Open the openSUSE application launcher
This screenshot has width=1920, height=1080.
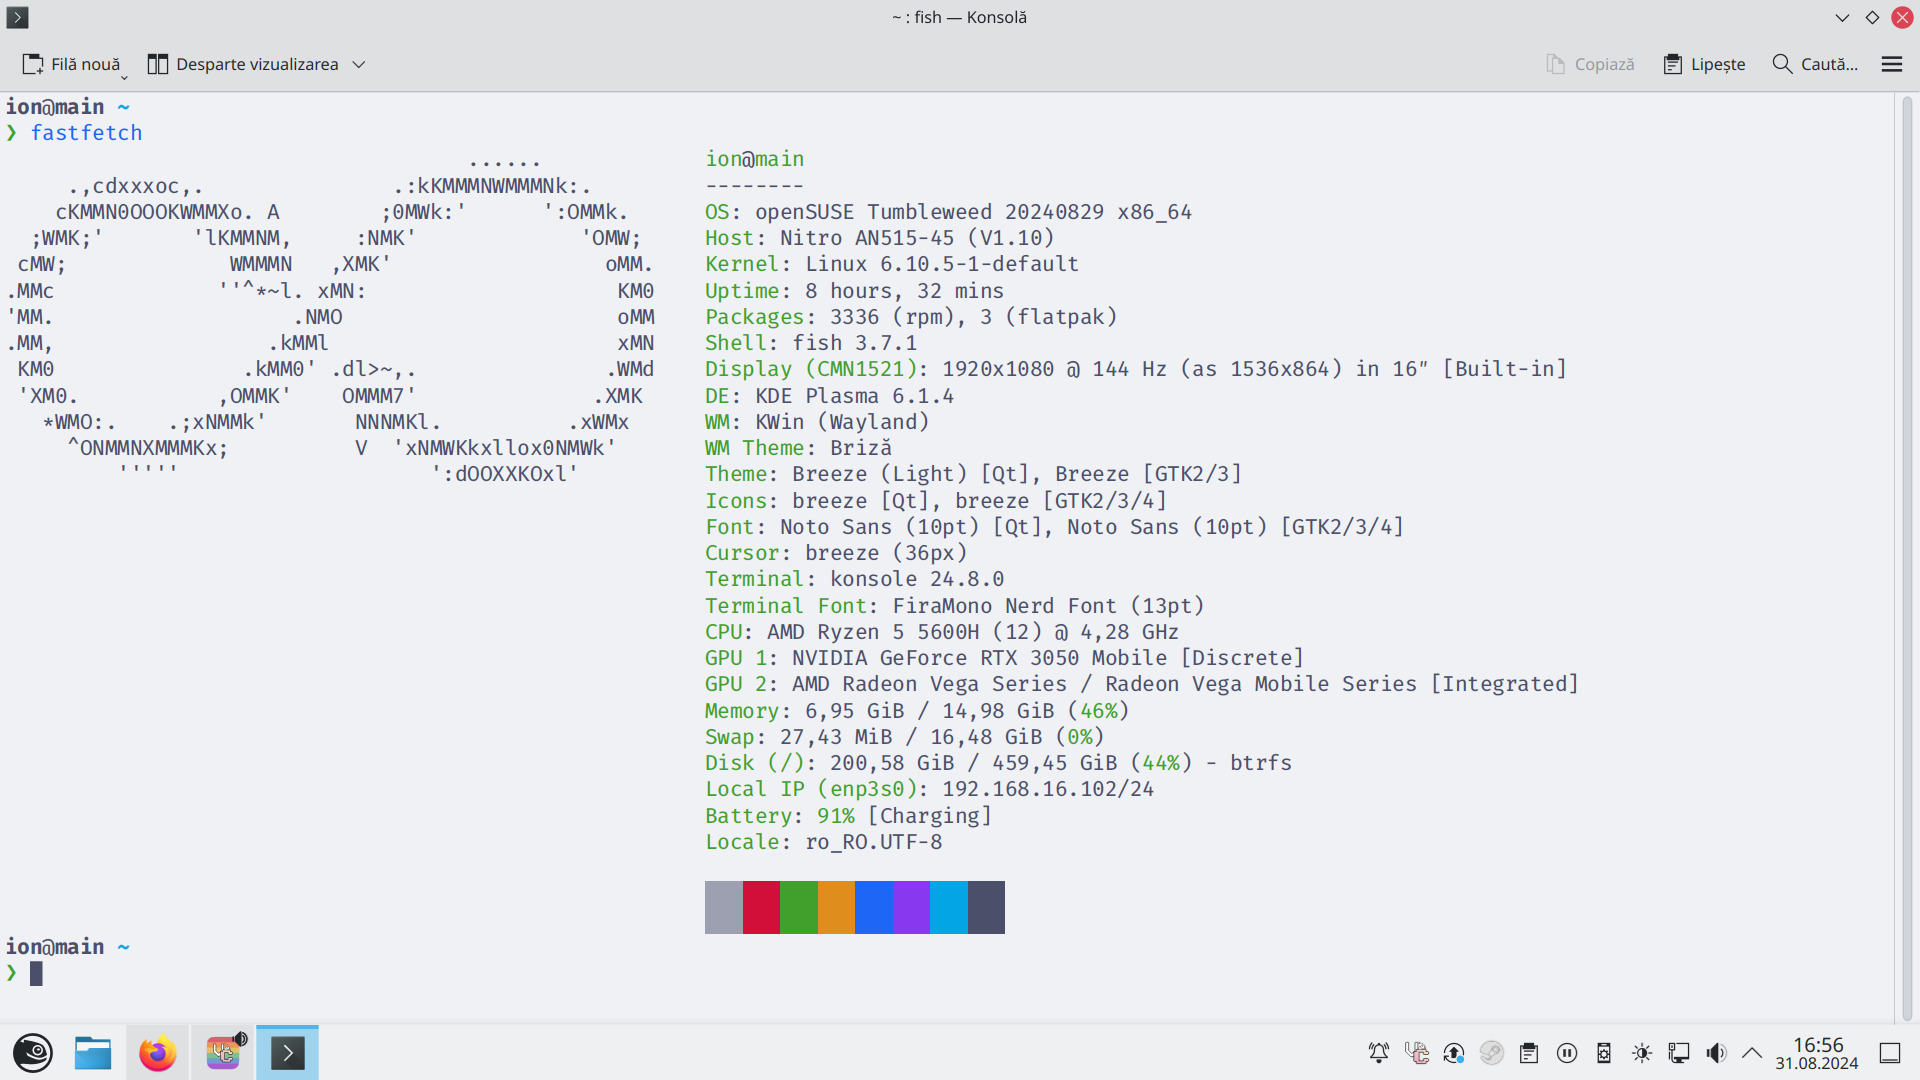(33, 1053)
